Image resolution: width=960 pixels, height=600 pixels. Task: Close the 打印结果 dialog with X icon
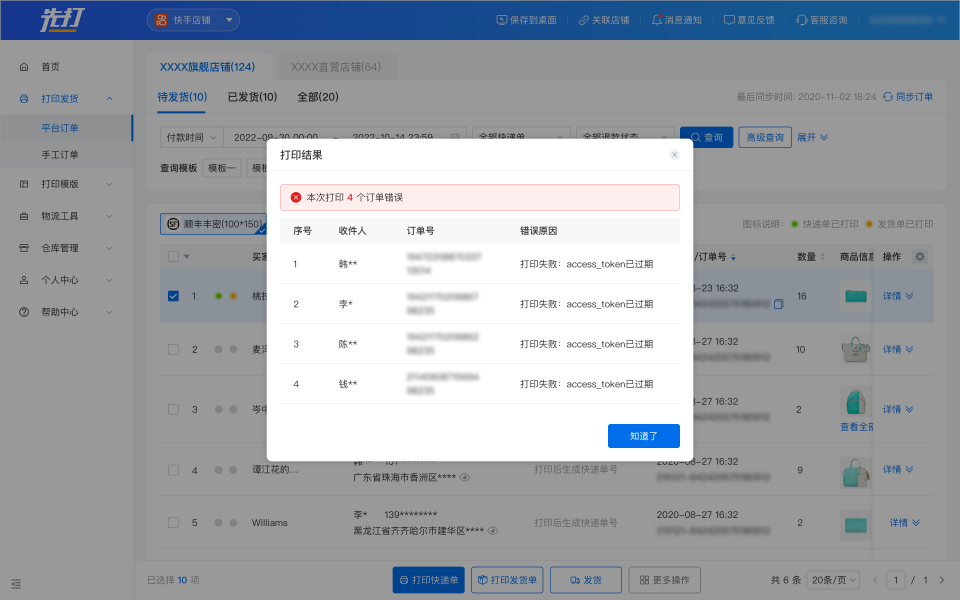pyautogui.click(x=674, y=155)
